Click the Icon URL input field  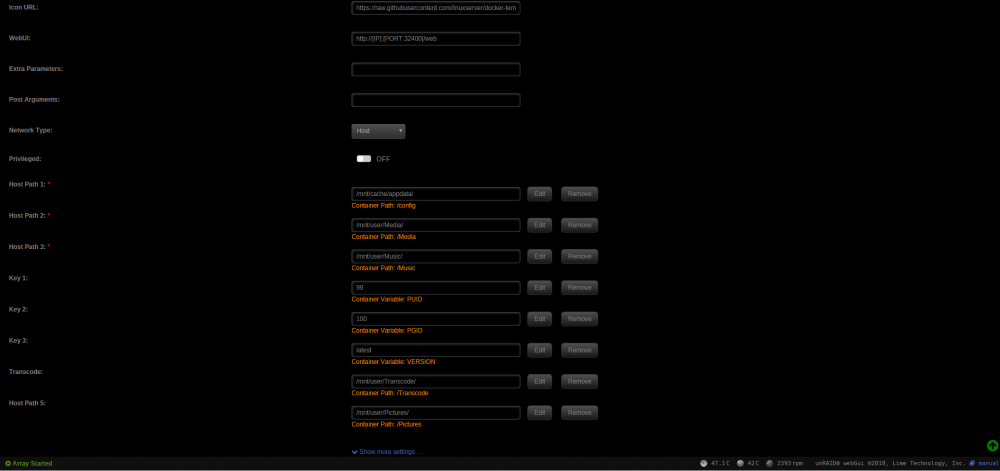click(436, 8)
